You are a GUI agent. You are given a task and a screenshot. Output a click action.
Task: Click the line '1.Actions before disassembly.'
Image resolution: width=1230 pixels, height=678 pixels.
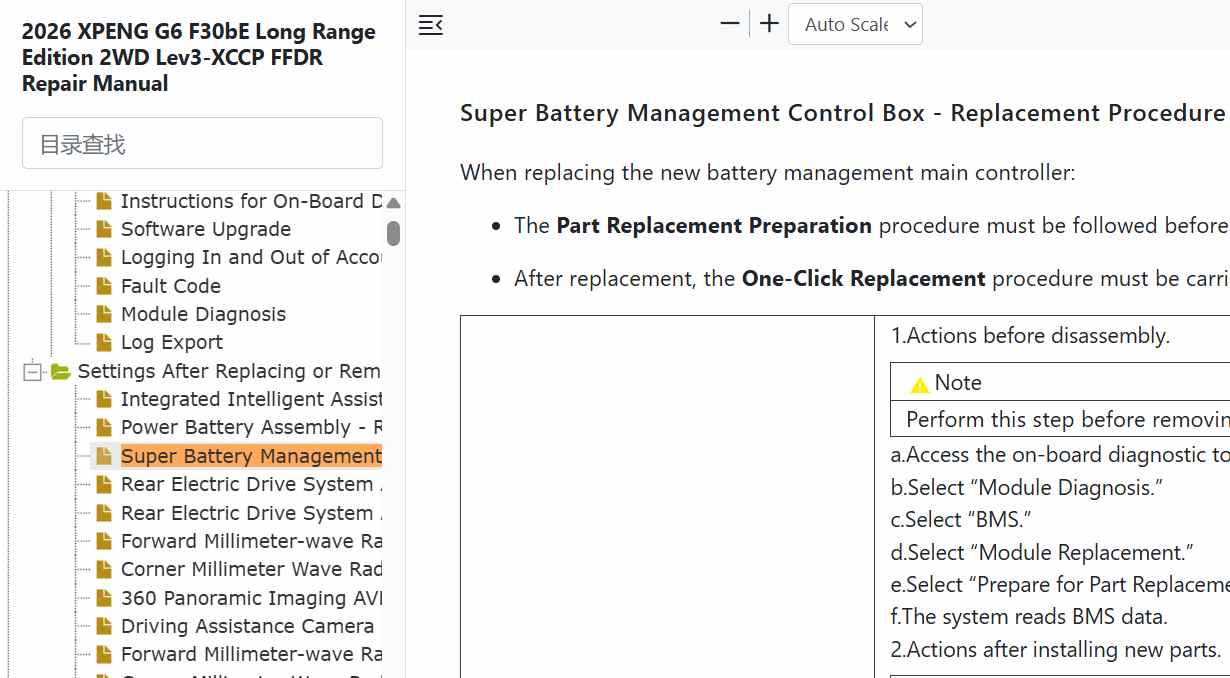1030,336
